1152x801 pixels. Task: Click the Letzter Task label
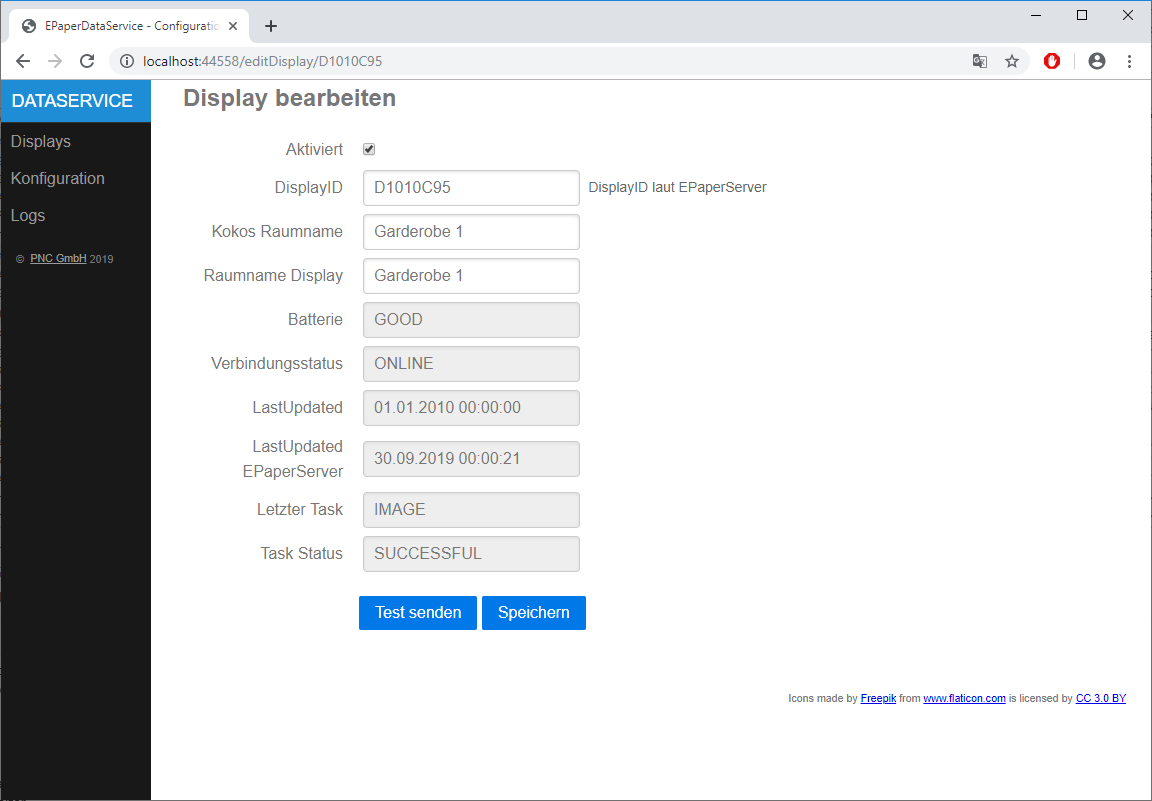(x=300, y=509)
